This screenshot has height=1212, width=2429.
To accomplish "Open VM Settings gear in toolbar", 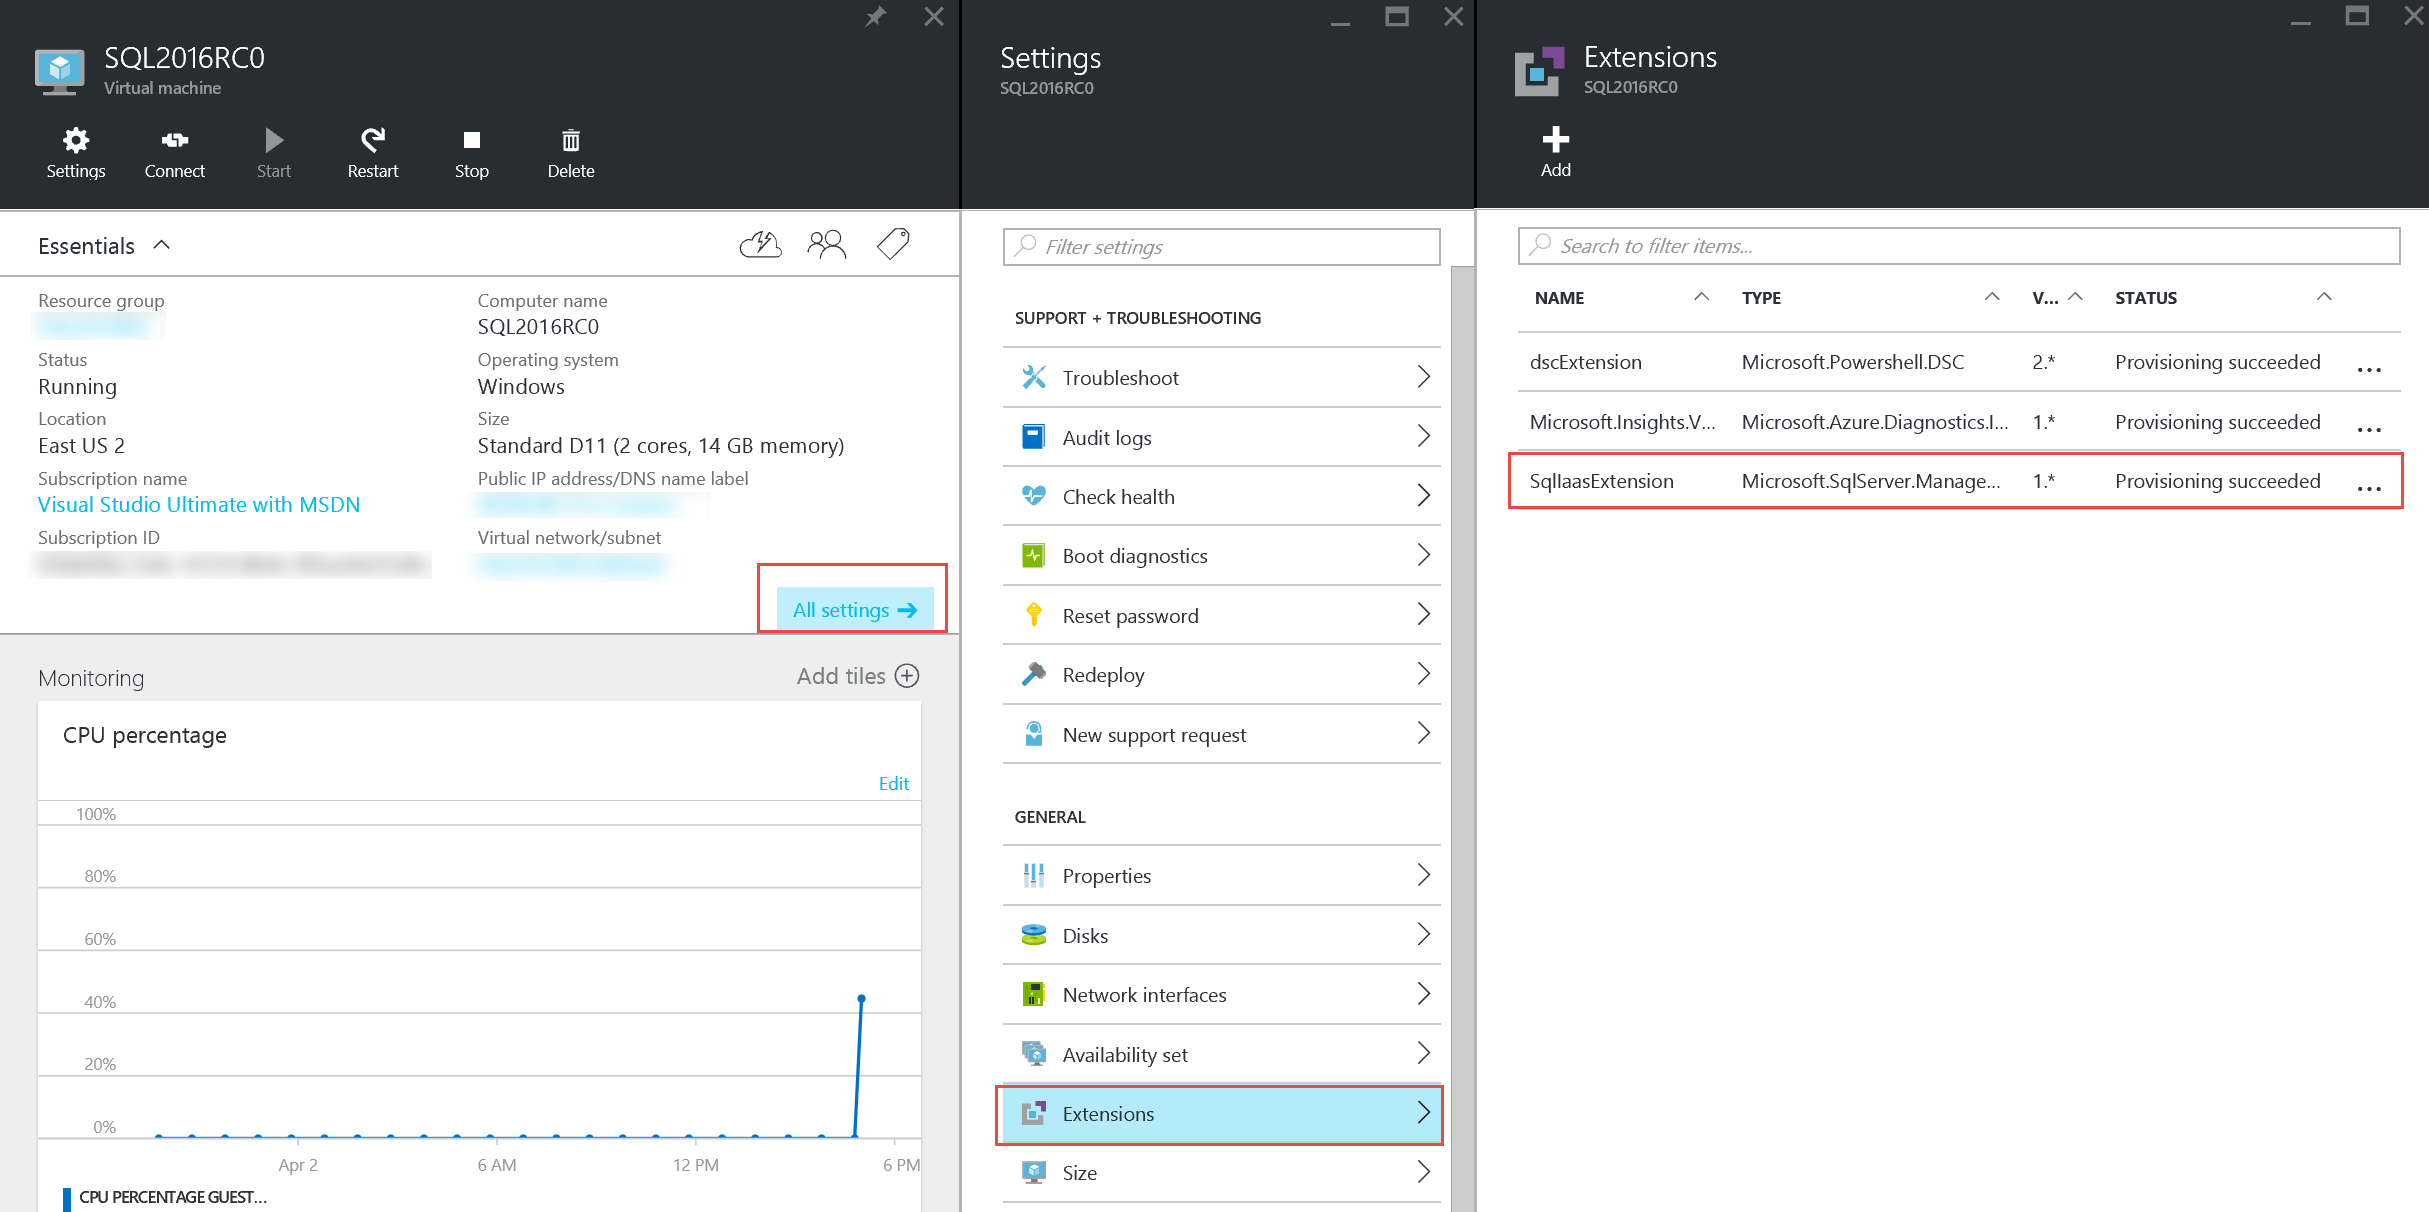I will pos(75,140).
